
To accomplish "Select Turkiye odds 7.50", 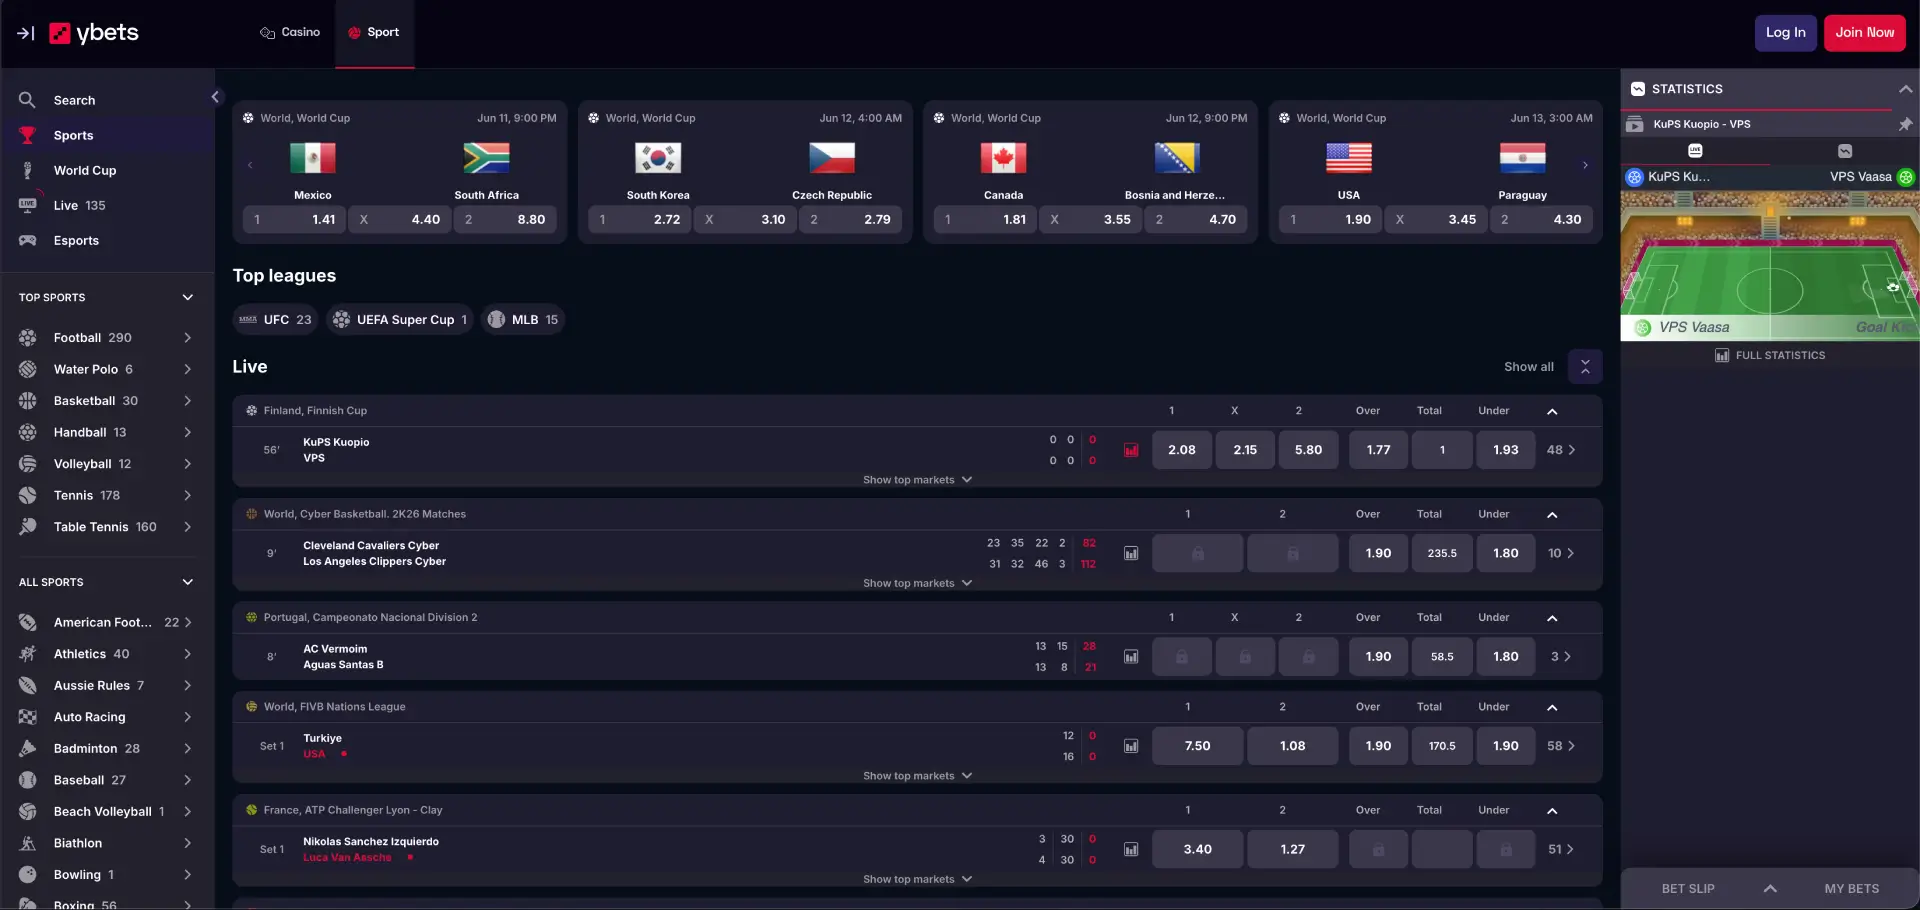I will [x=1197, y=746].
